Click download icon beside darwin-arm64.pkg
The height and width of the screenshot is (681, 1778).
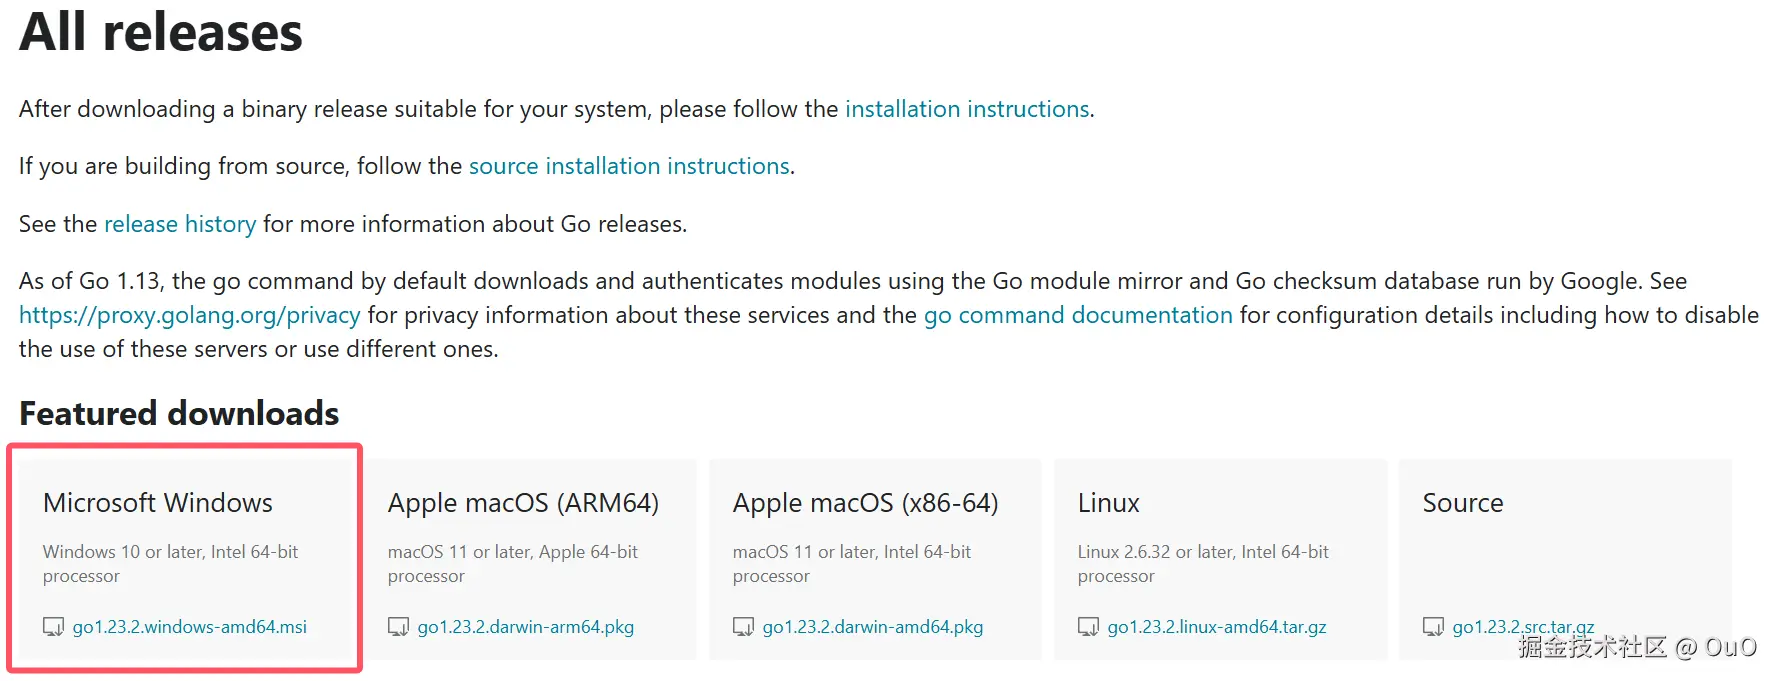[398, 627]
